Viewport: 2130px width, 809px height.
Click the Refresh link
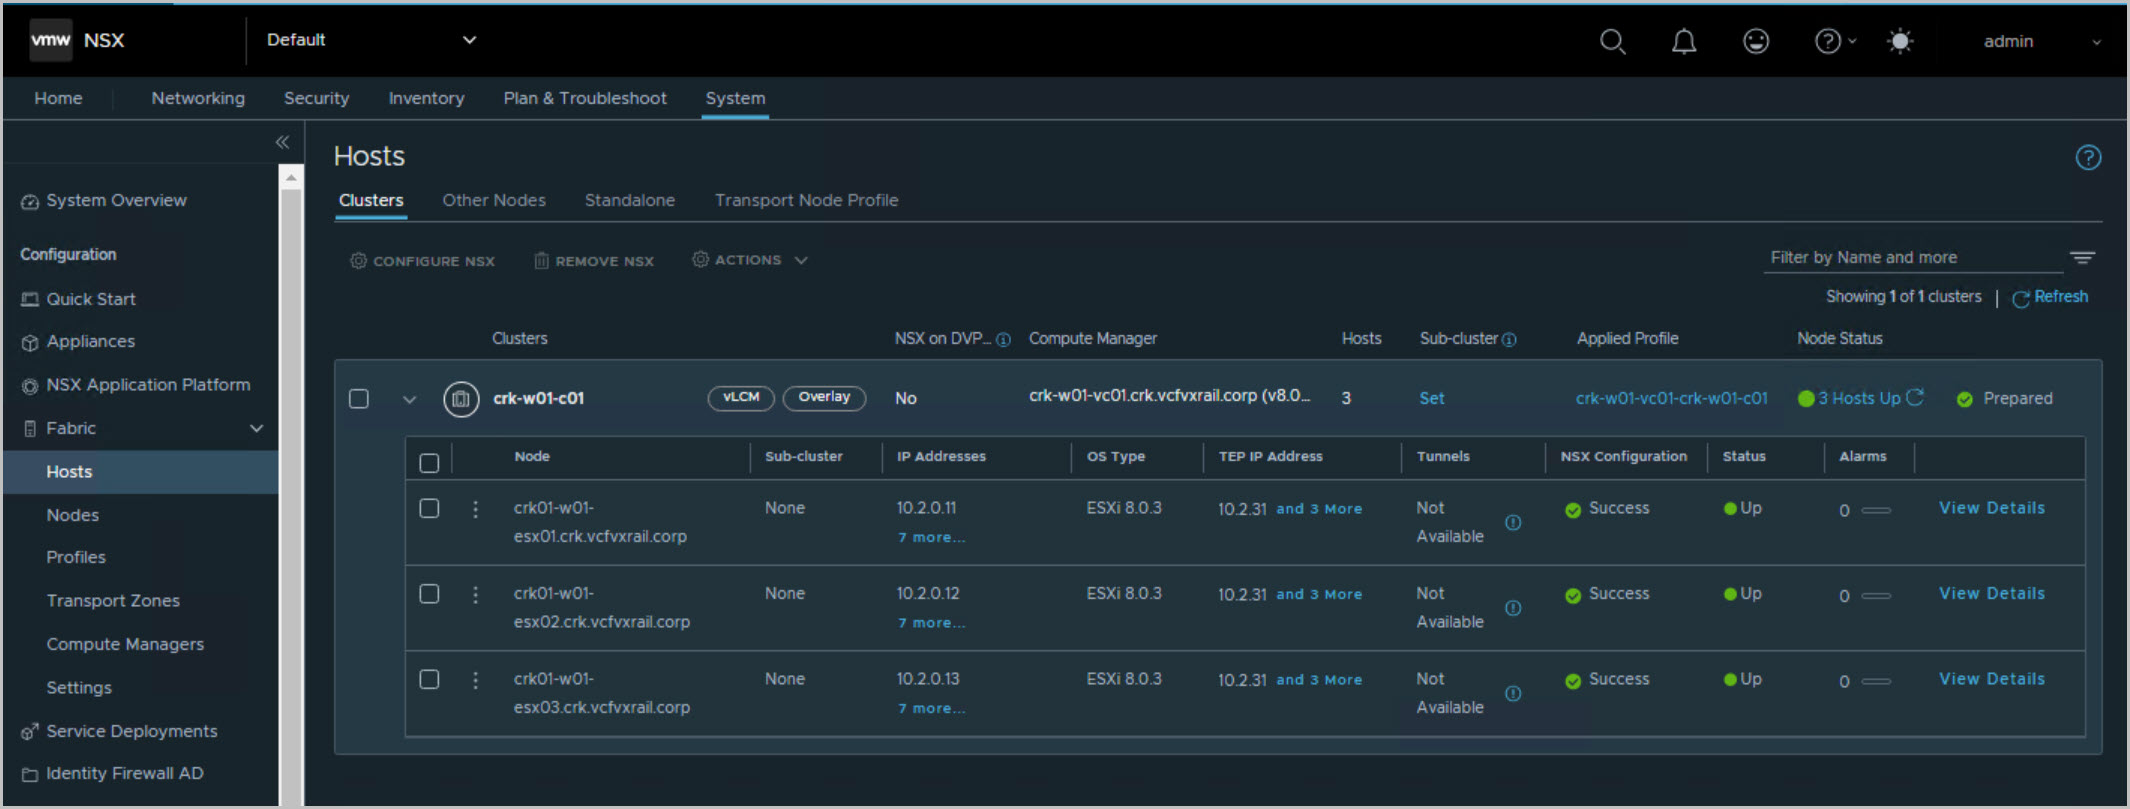tap(2060, 297)
